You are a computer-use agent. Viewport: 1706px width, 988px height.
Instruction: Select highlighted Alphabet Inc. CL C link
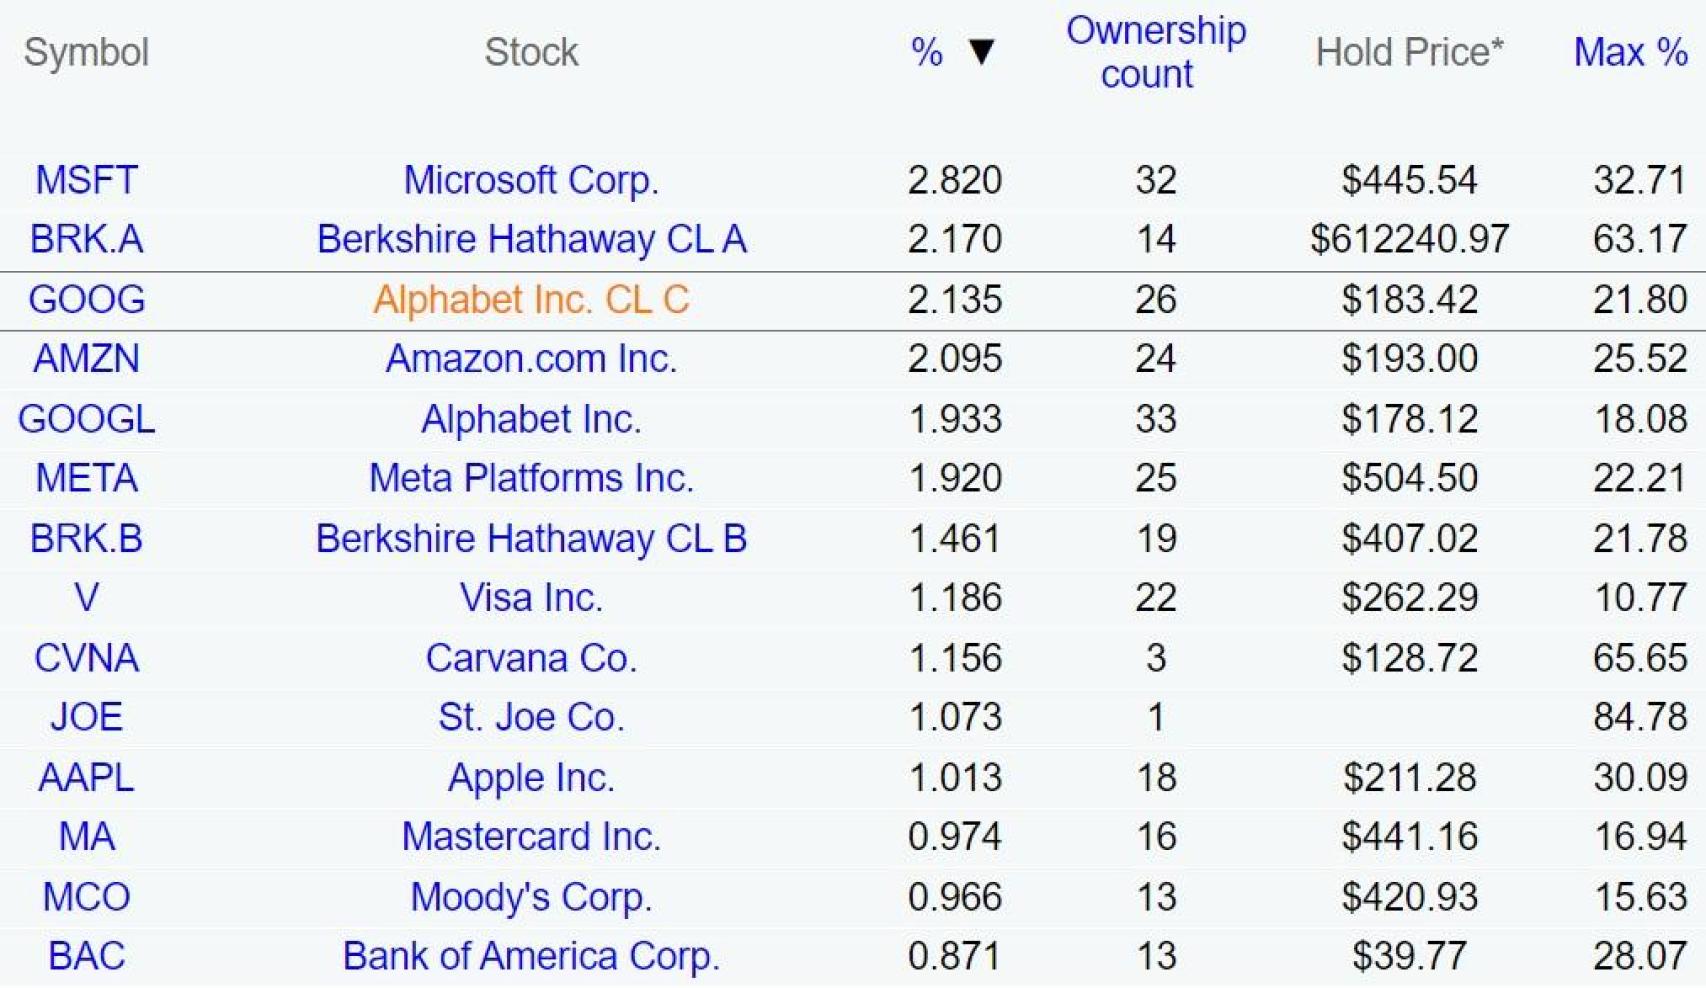coord(531,299)
